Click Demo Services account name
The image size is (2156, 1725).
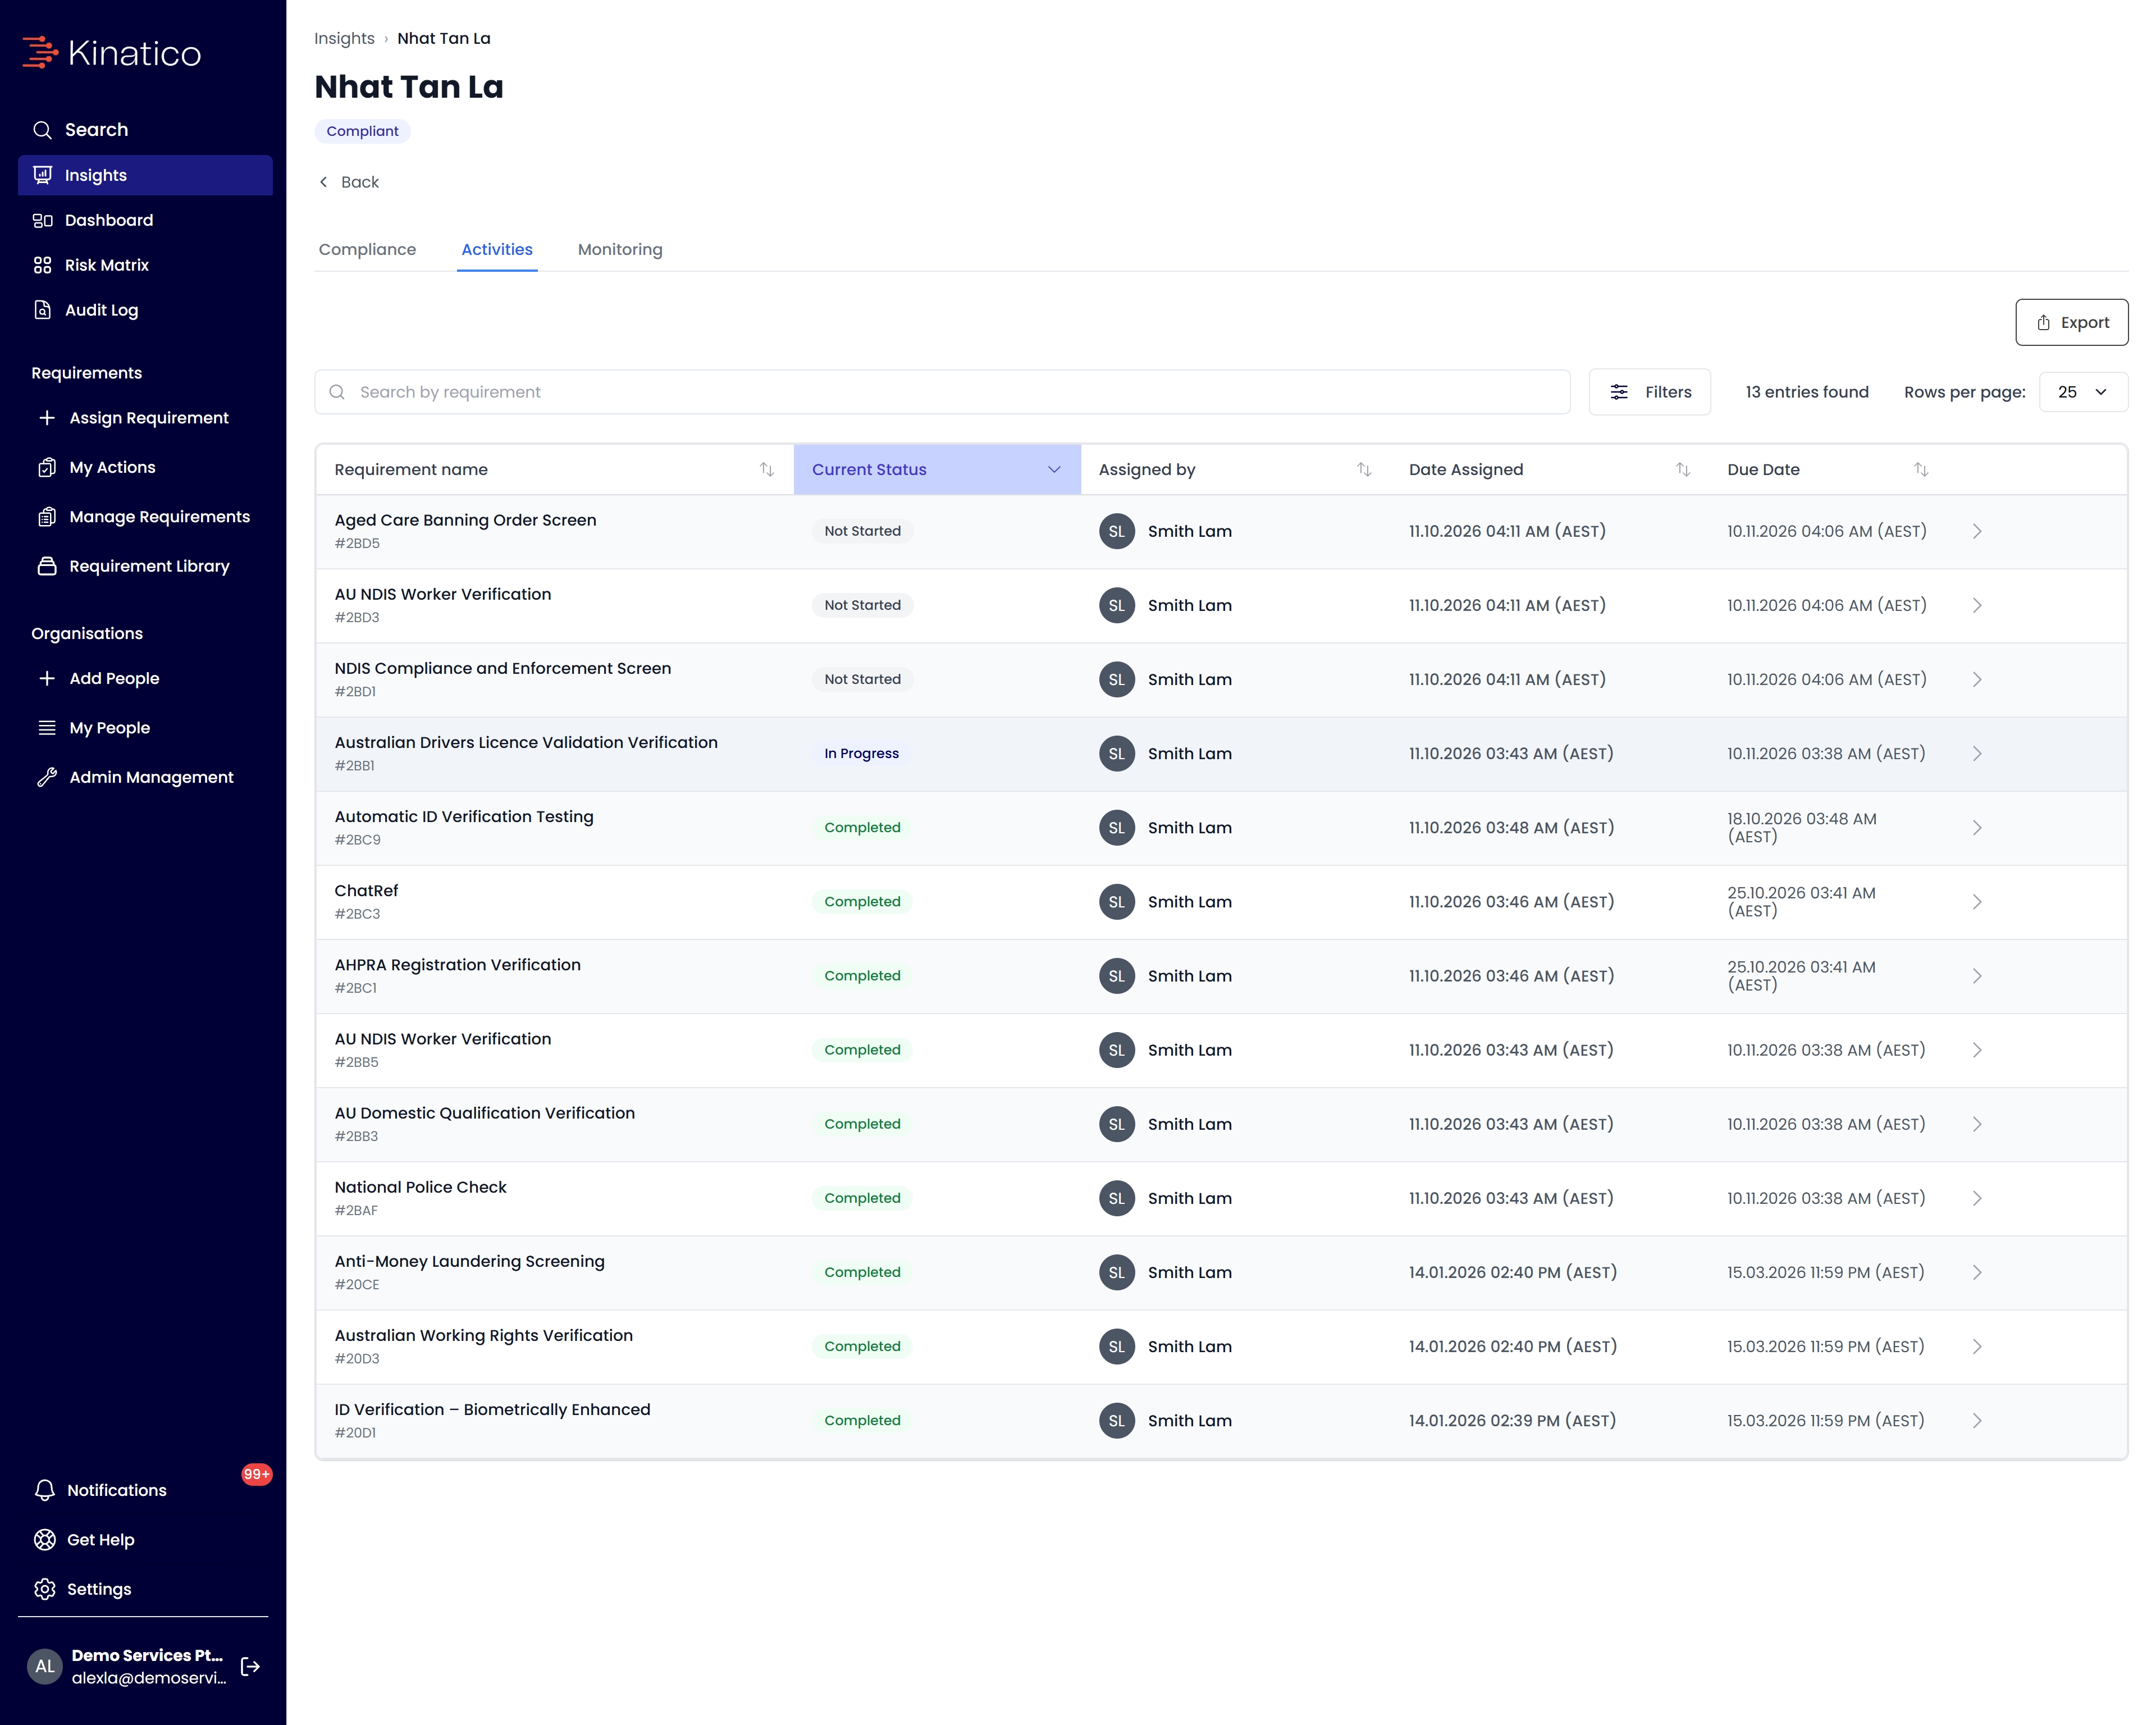point(147,1655)
